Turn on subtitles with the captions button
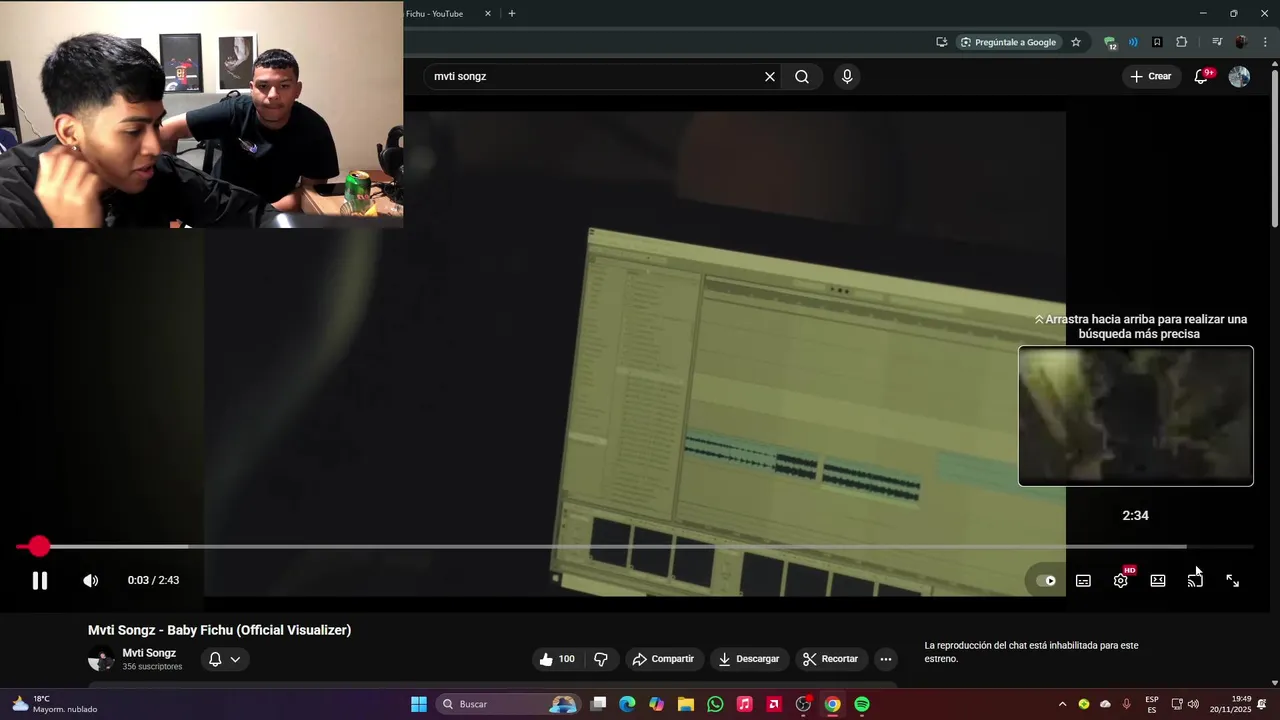 (x=1083, y=581)
